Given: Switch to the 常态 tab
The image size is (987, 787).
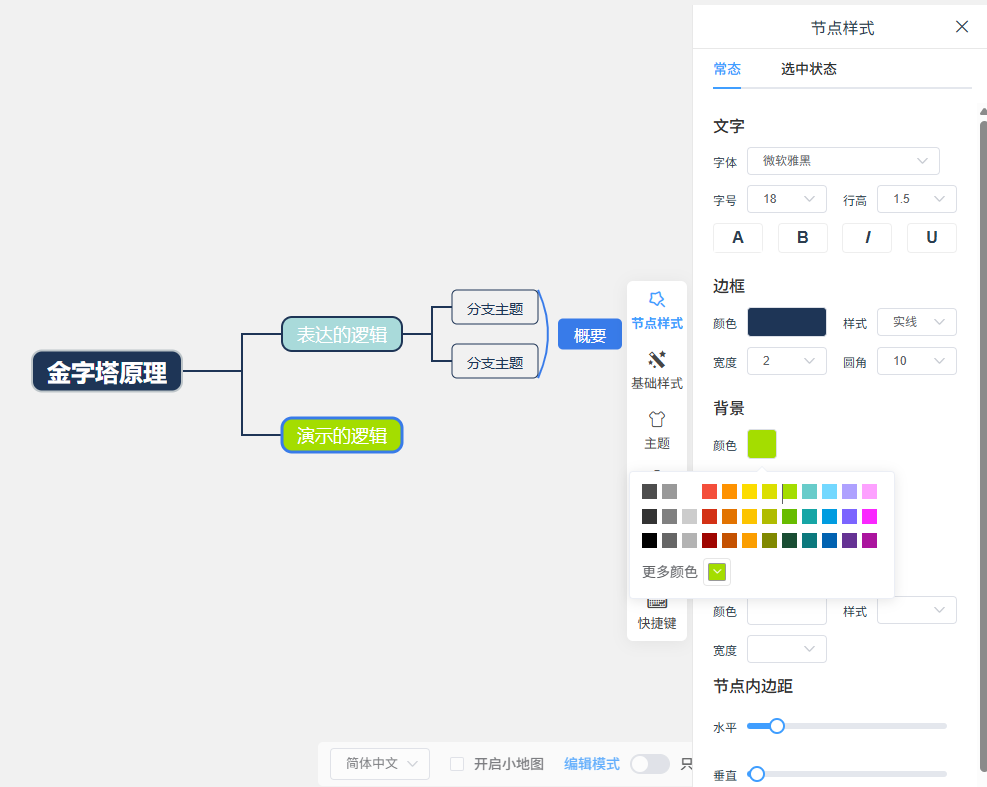Looking at the screenshot, I should click(727, 69).
